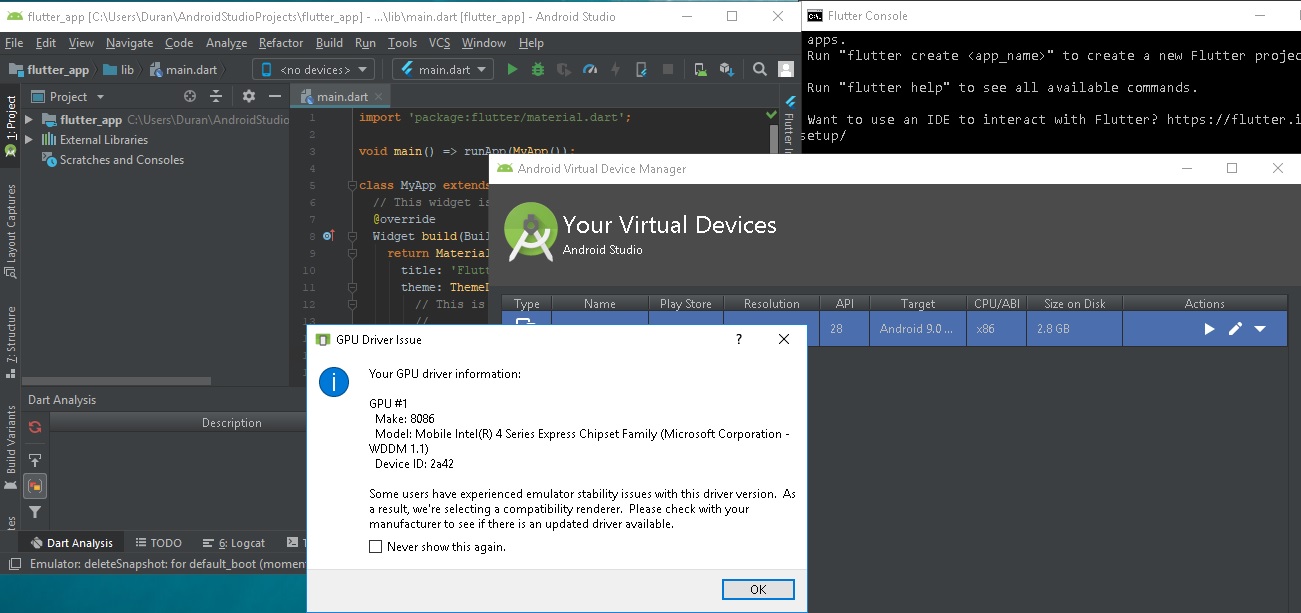
Task: Click the autoscroll to source icon in Dart Analysis
Action: point(35,461)
